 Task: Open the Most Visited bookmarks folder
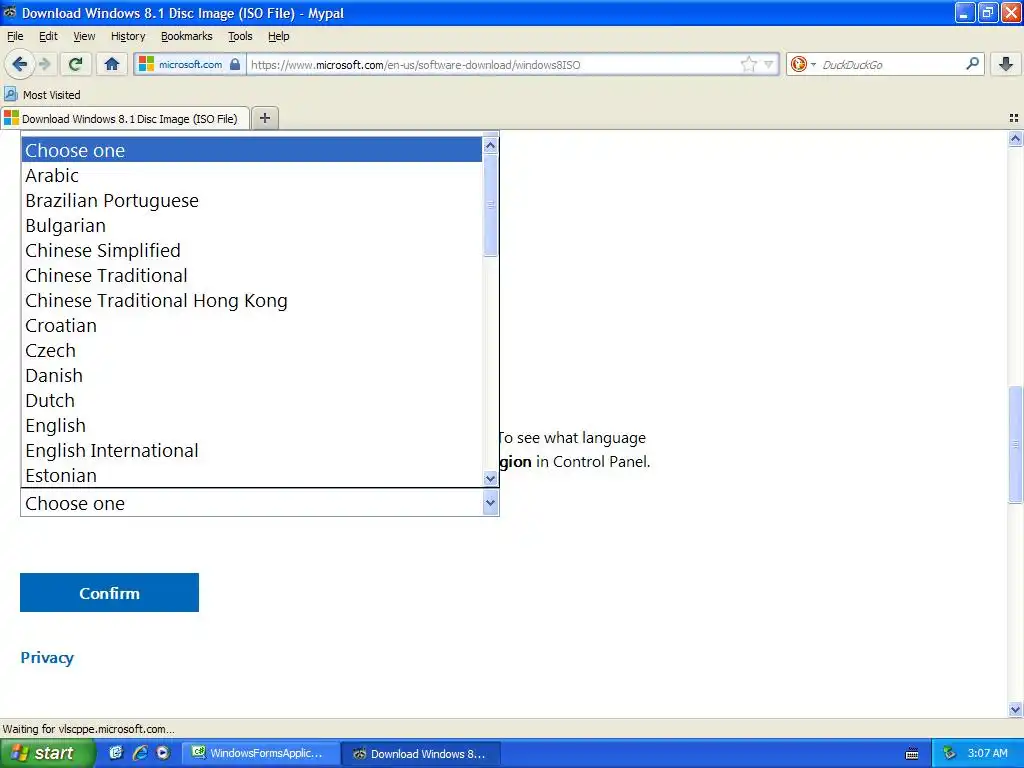click(42, 95)
